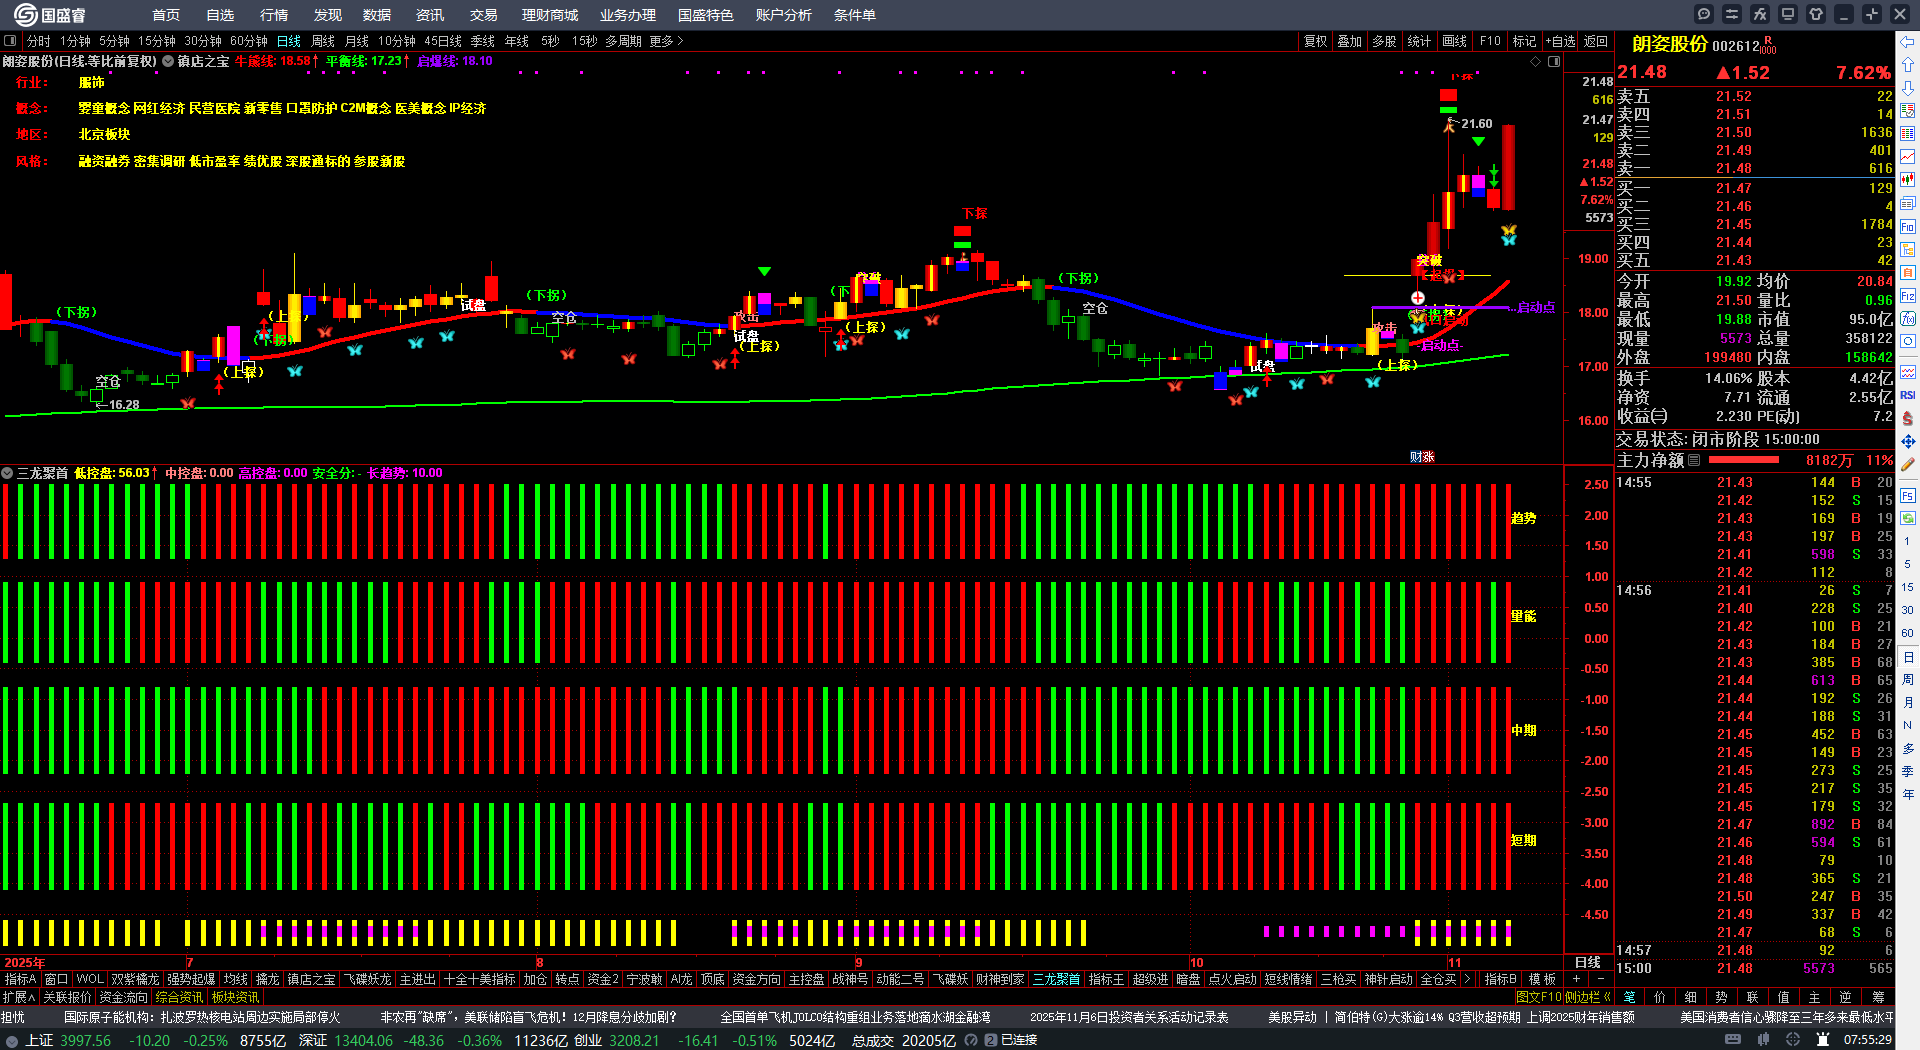Viewport: 1920px width, 1050px height.
Task: Click the blue back arrow in right sidebar
Action: (x=1908, y=42)
